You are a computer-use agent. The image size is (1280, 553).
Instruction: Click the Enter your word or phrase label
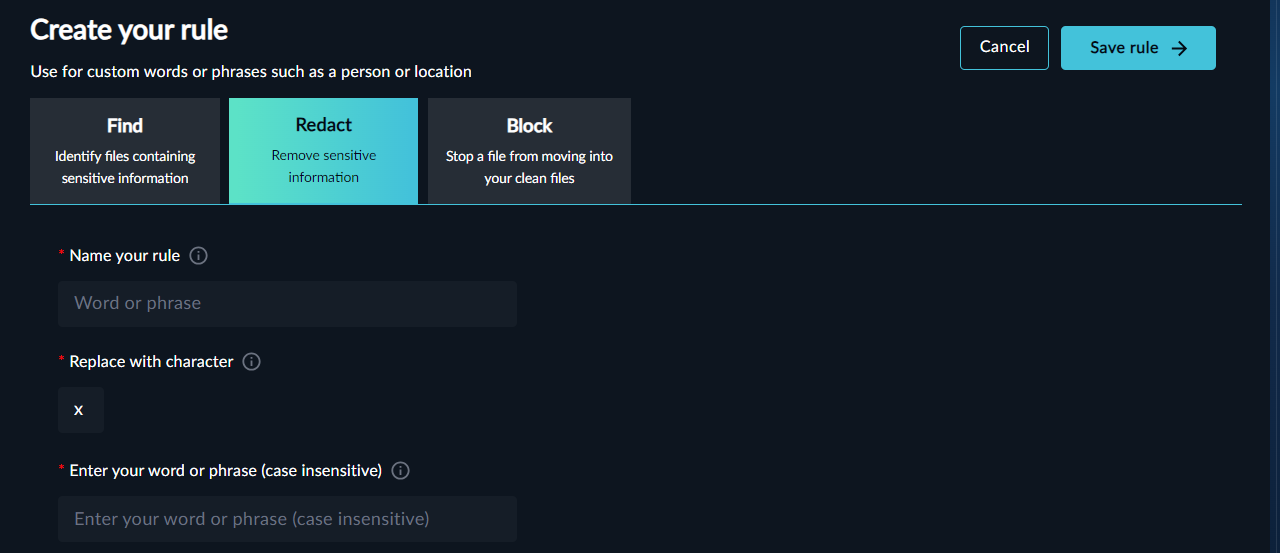[x=225, y=471]
